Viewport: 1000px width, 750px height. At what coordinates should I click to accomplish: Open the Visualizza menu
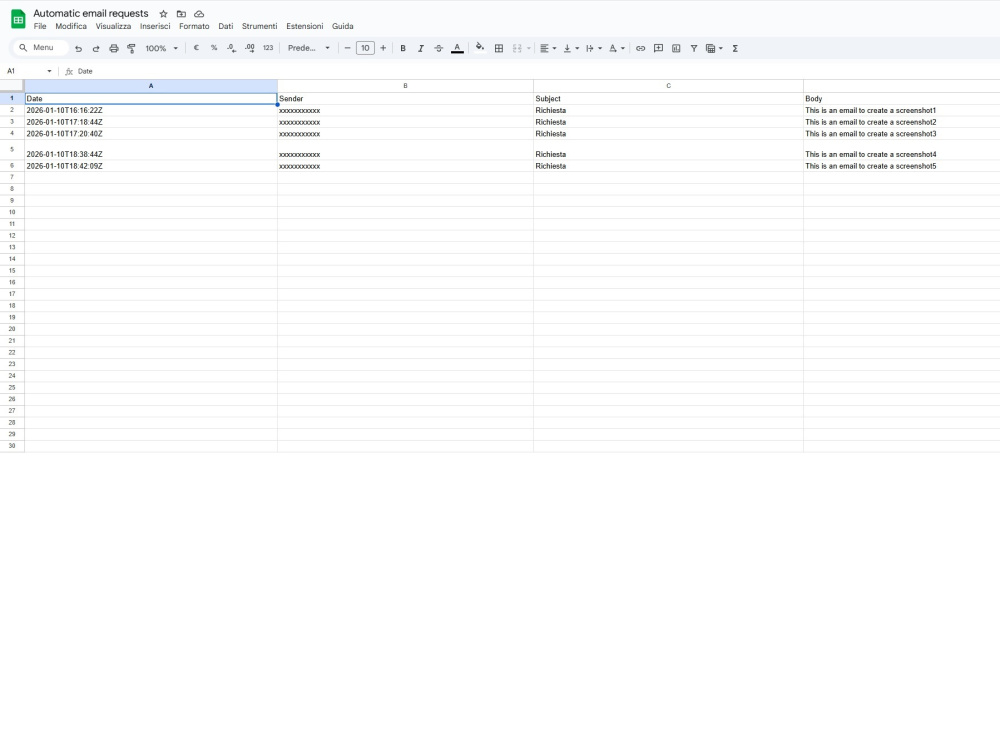tap(114, 27)
